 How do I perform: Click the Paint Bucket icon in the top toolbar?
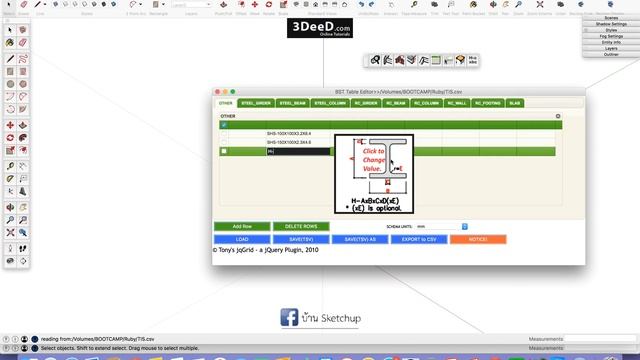coord(473,4)
